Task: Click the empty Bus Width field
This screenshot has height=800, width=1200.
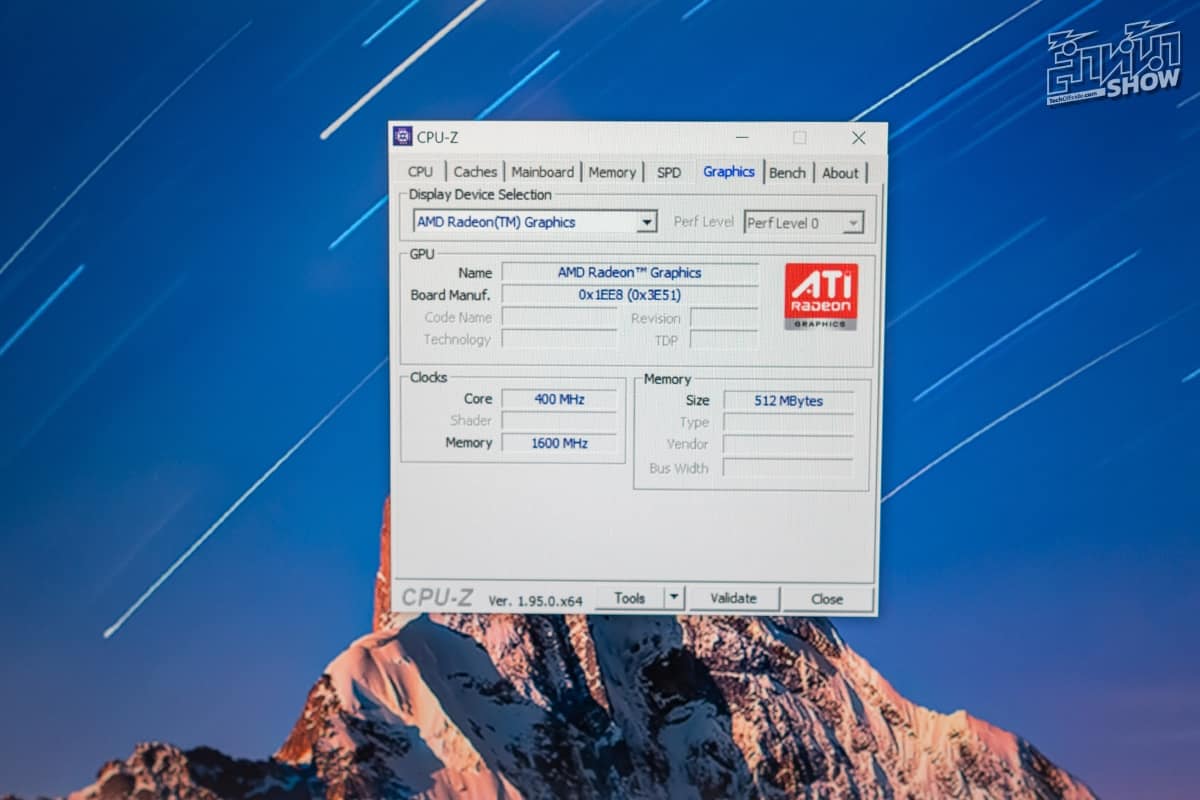Action: pyautogui.click(x=789, y=468)
